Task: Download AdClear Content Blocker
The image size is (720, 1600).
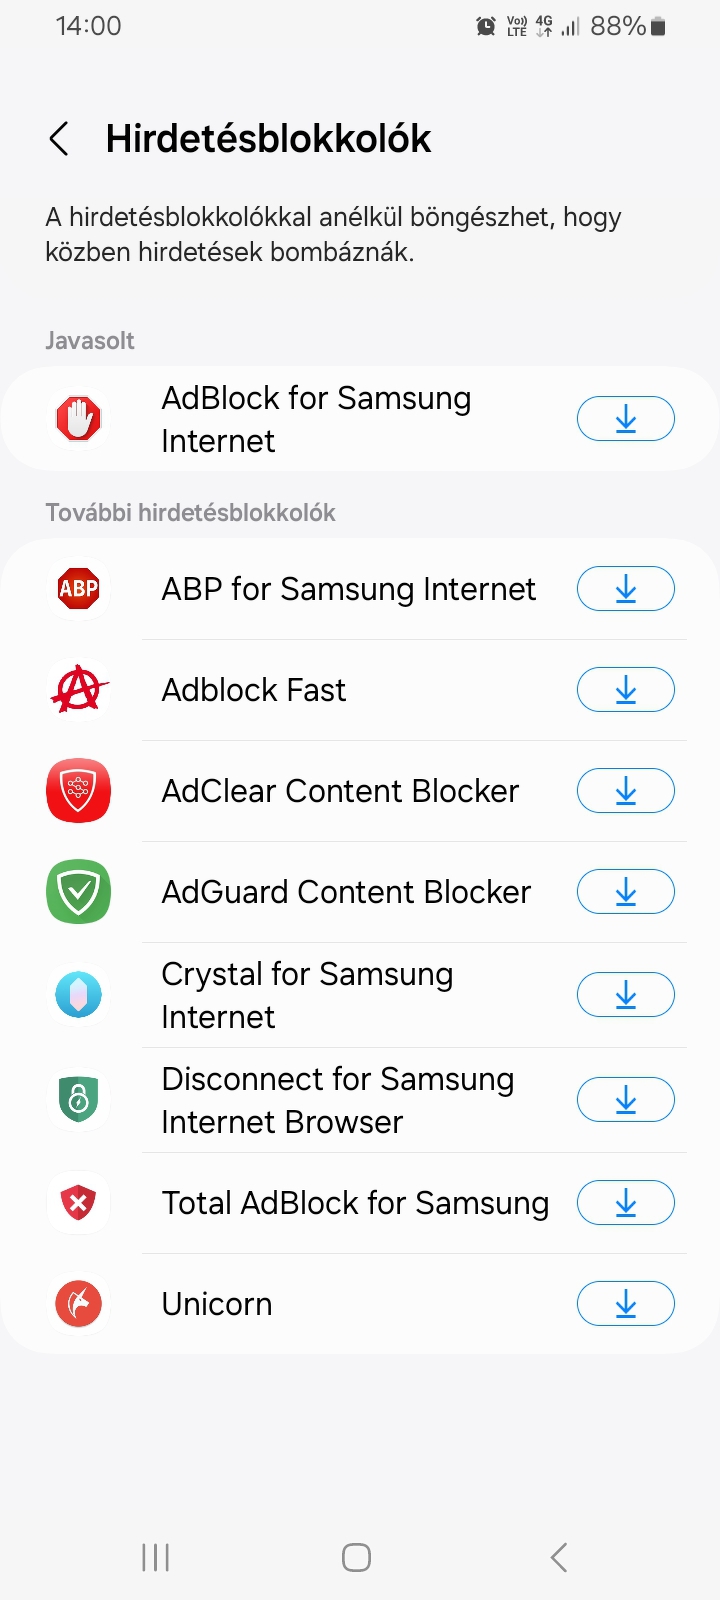Action: [625, 791]
